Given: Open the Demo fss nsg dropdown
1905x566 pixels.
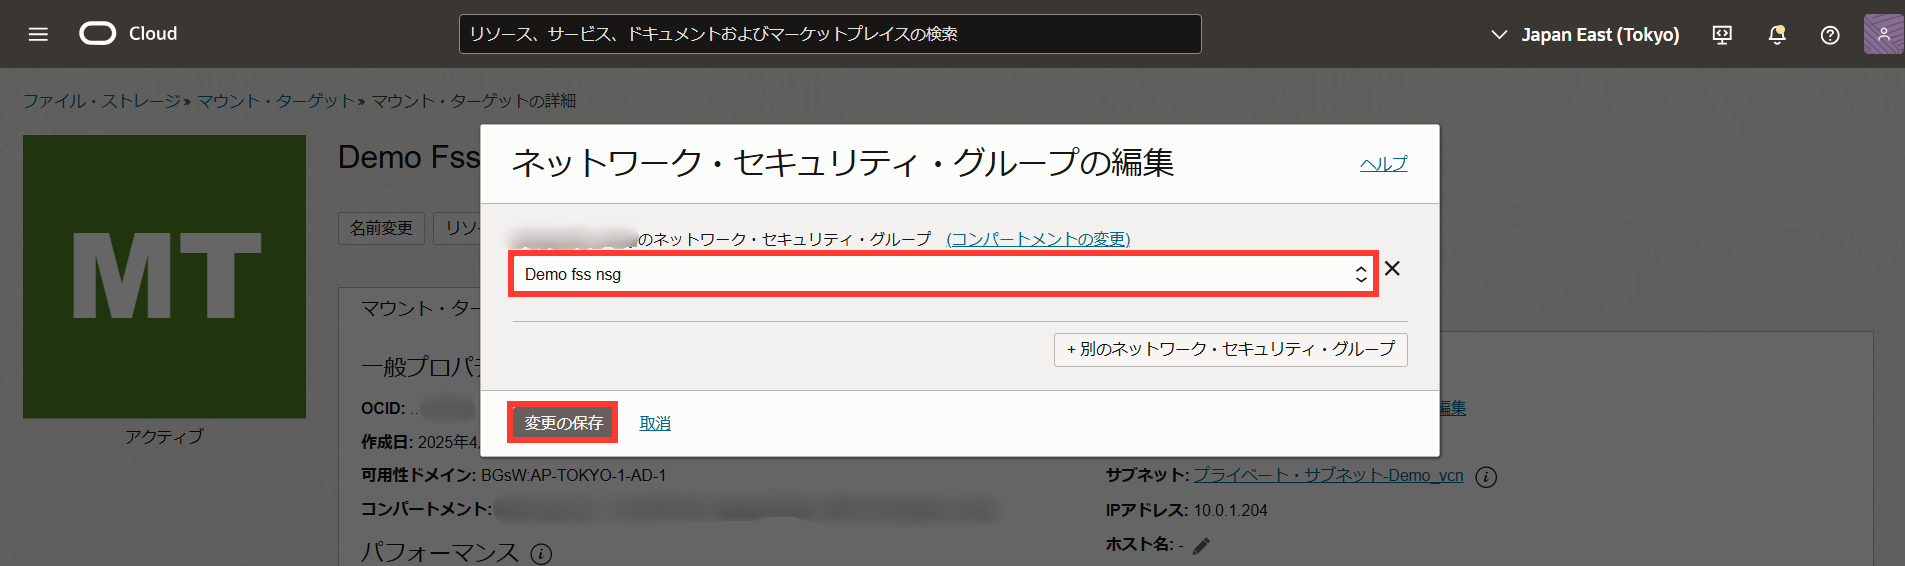Looking at the screenshot, I should click(944, 274).
